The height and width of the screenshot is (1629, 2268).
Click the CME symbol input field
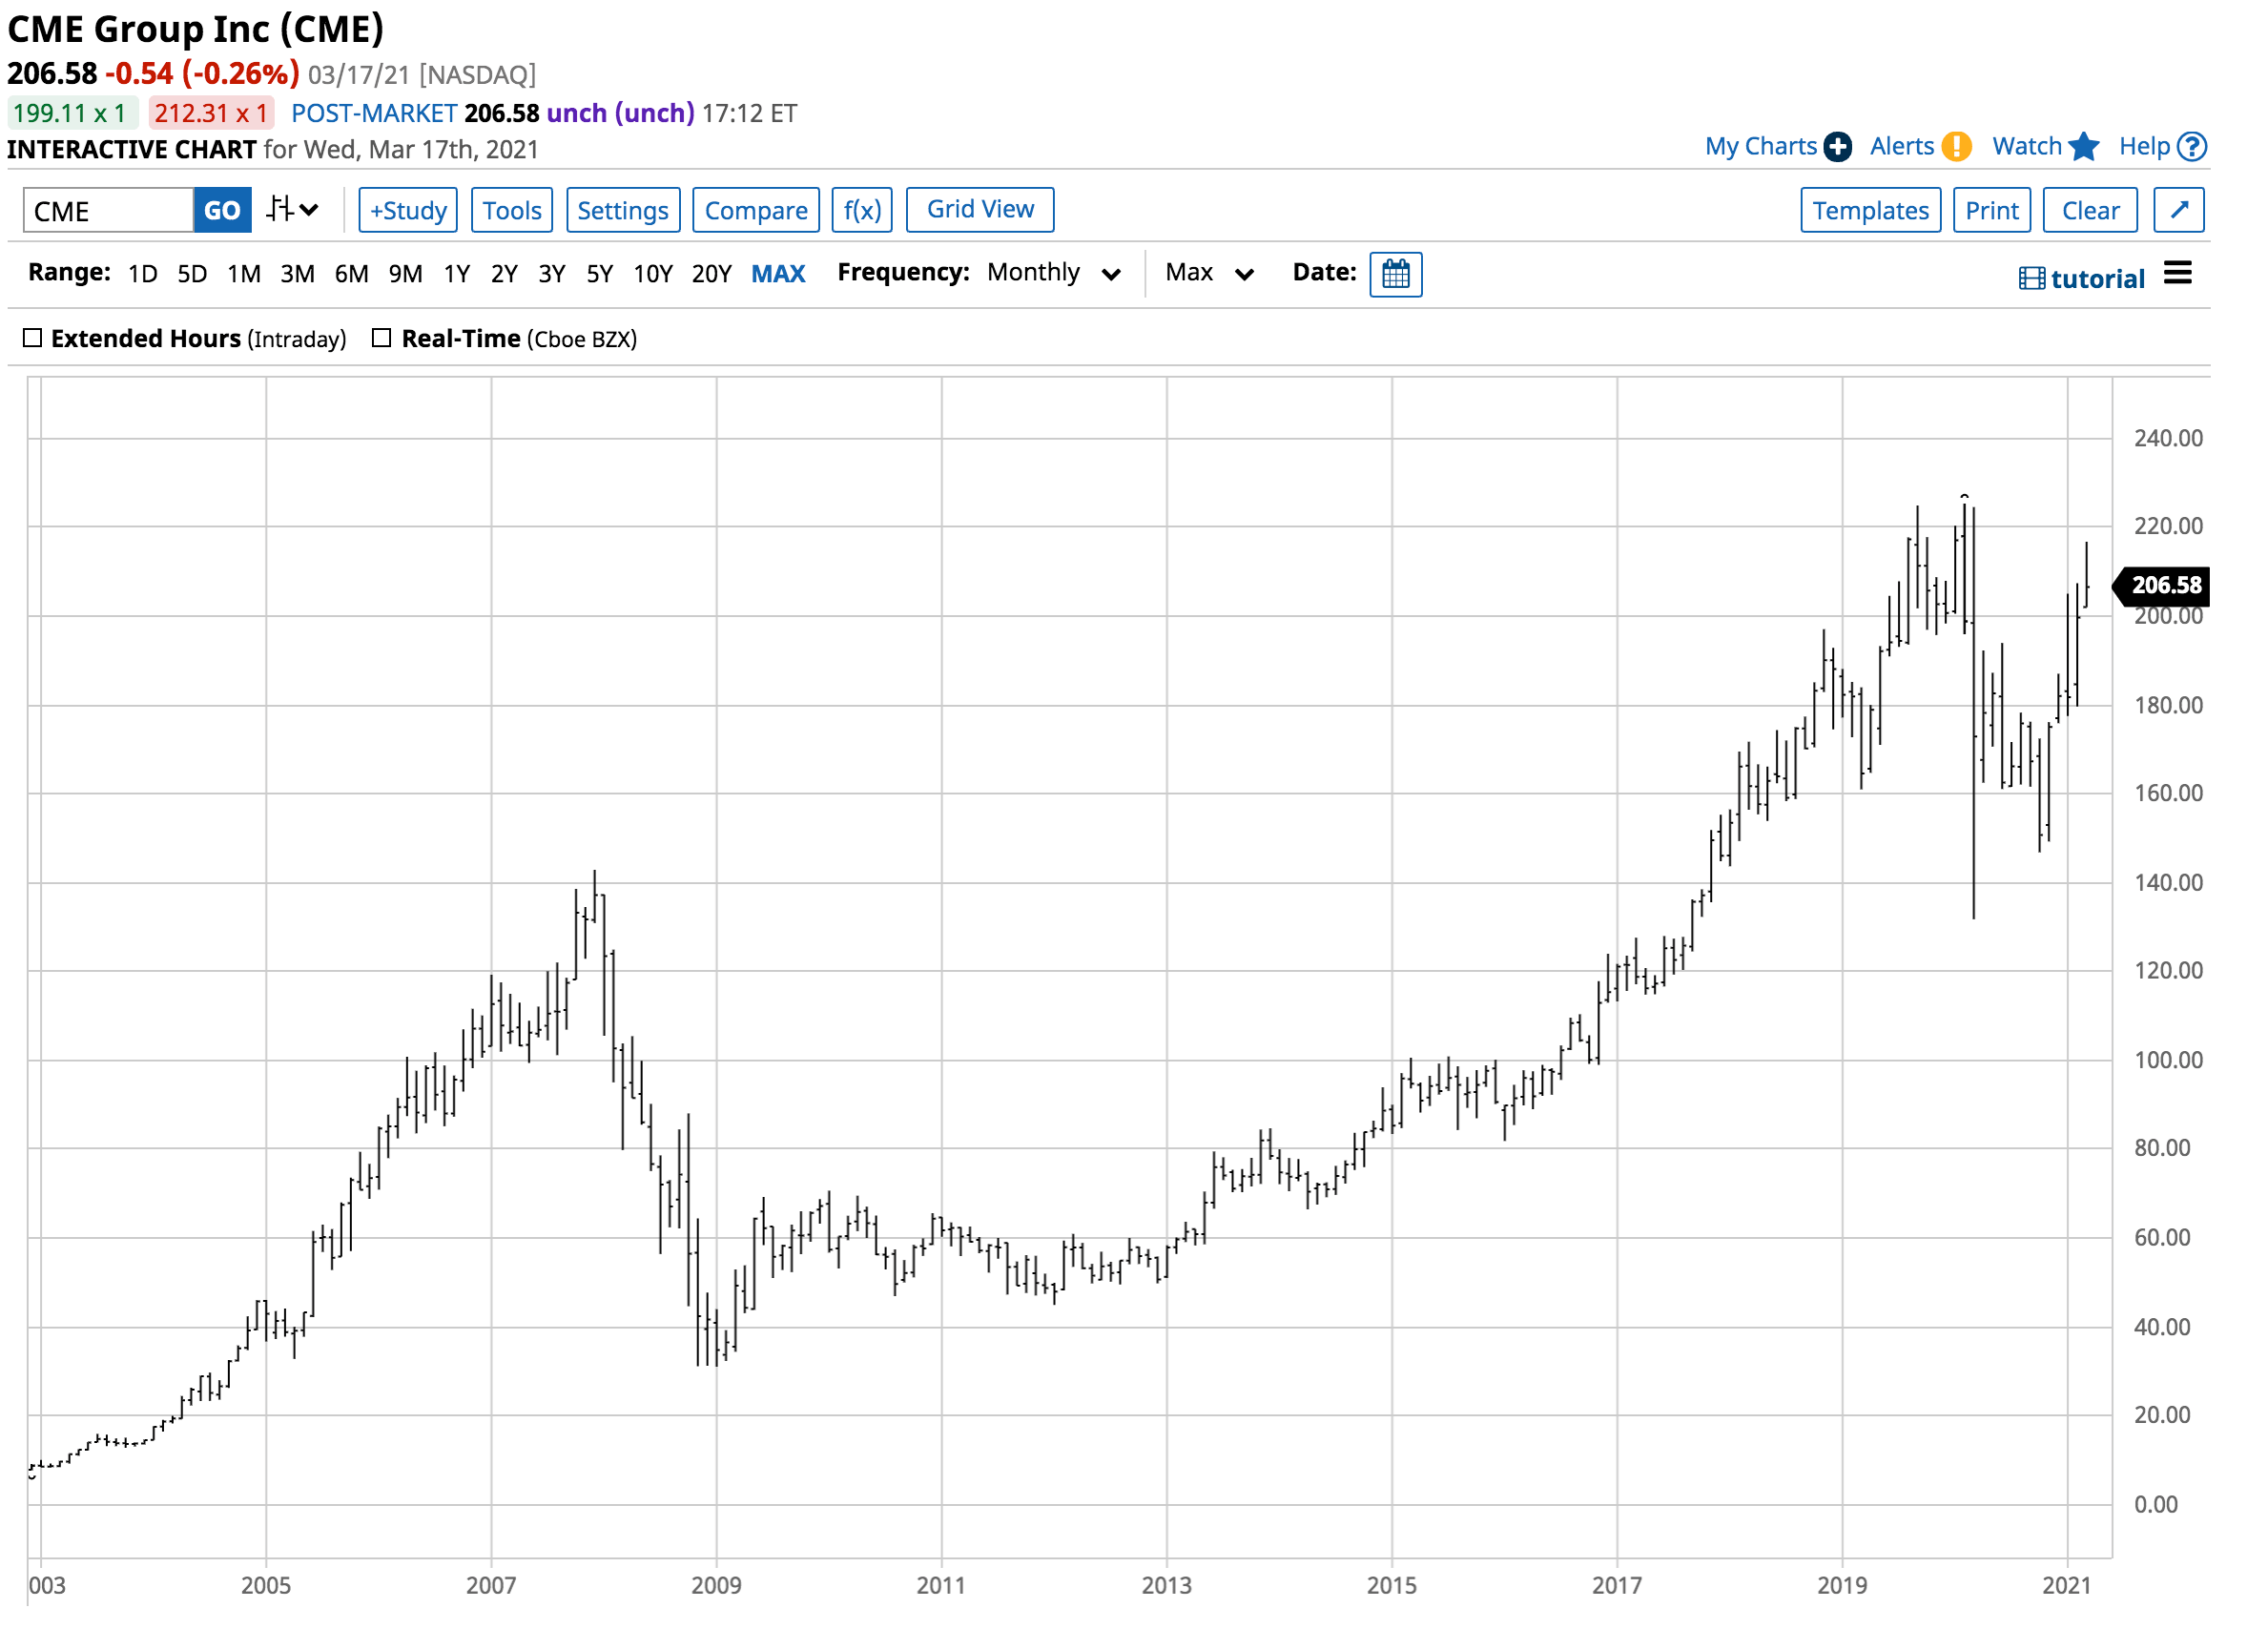coord(108,210)
